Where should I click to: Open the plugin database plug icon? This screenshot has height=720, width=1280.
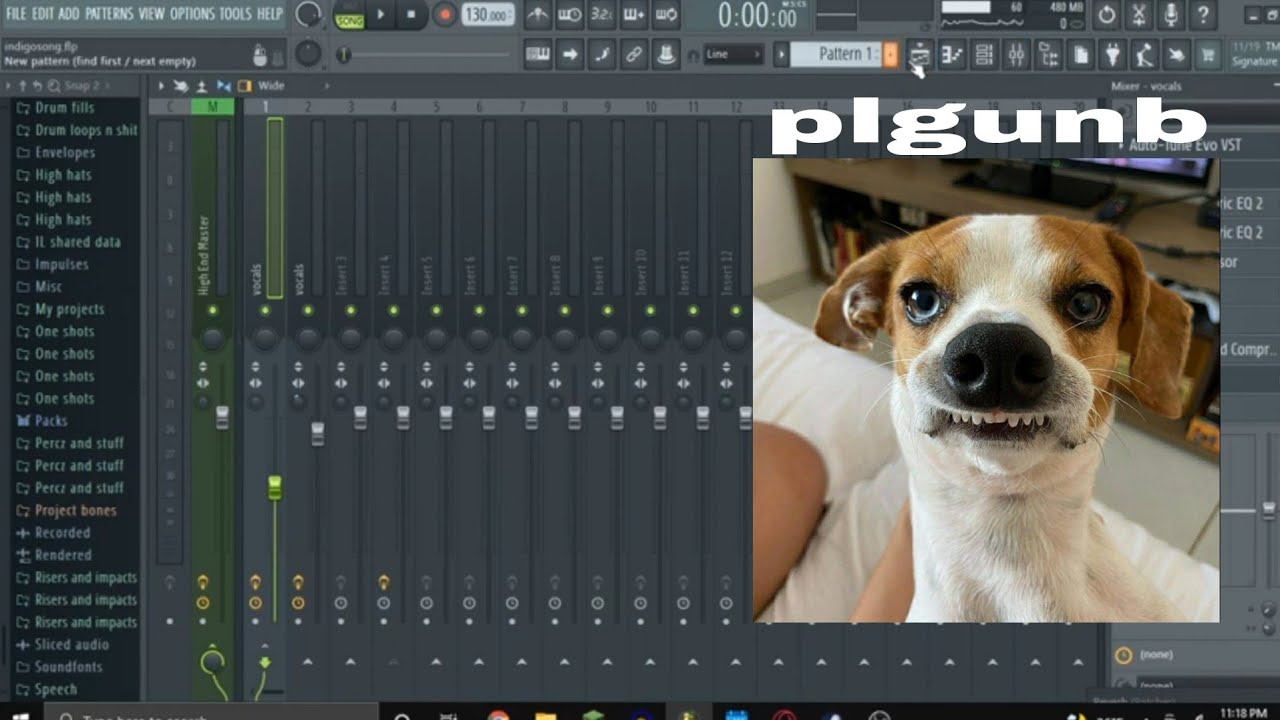1112,54
